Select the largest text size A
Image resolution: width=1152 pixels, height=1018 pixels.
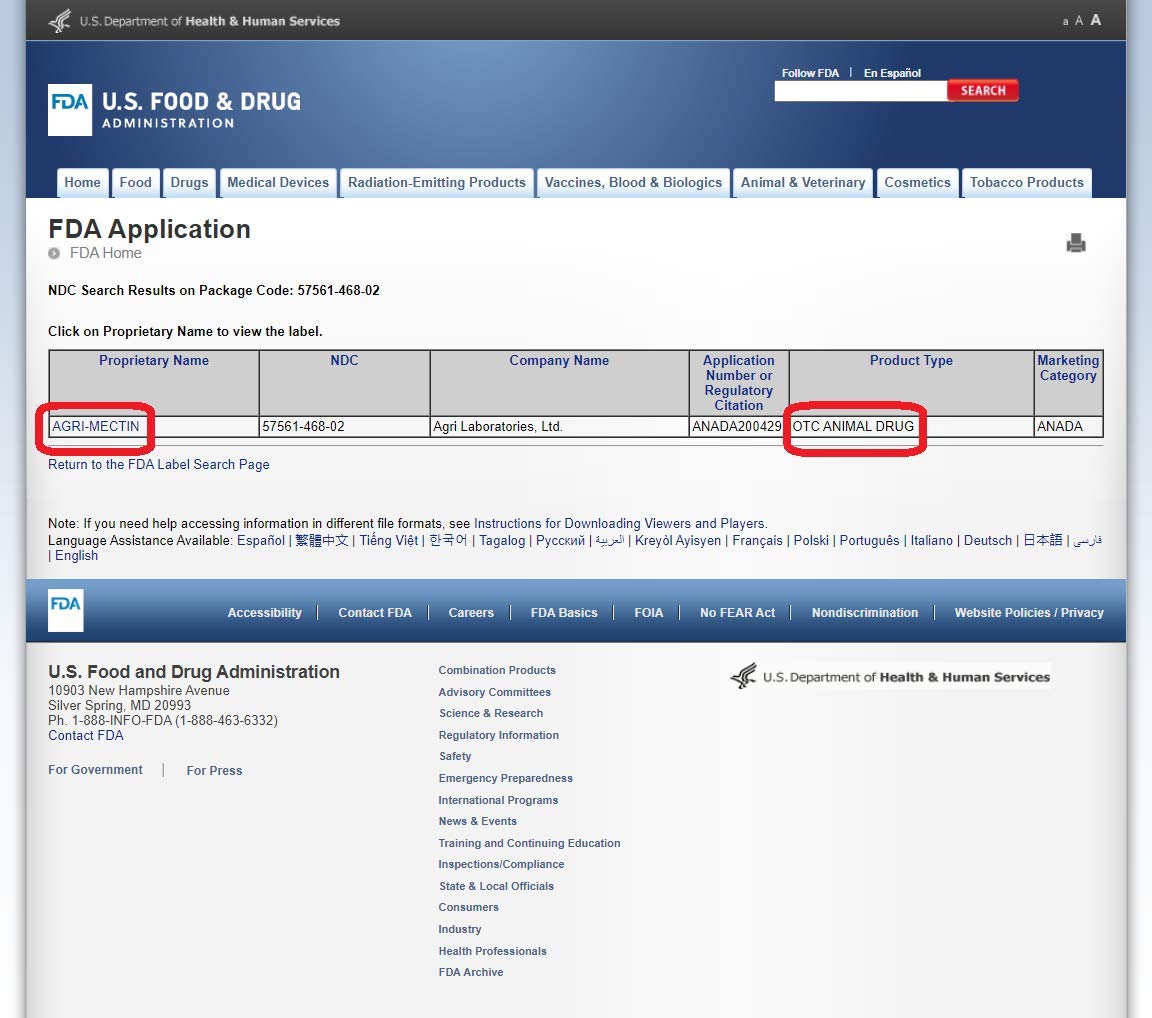pyautogui.click(x=1096, y=20)
